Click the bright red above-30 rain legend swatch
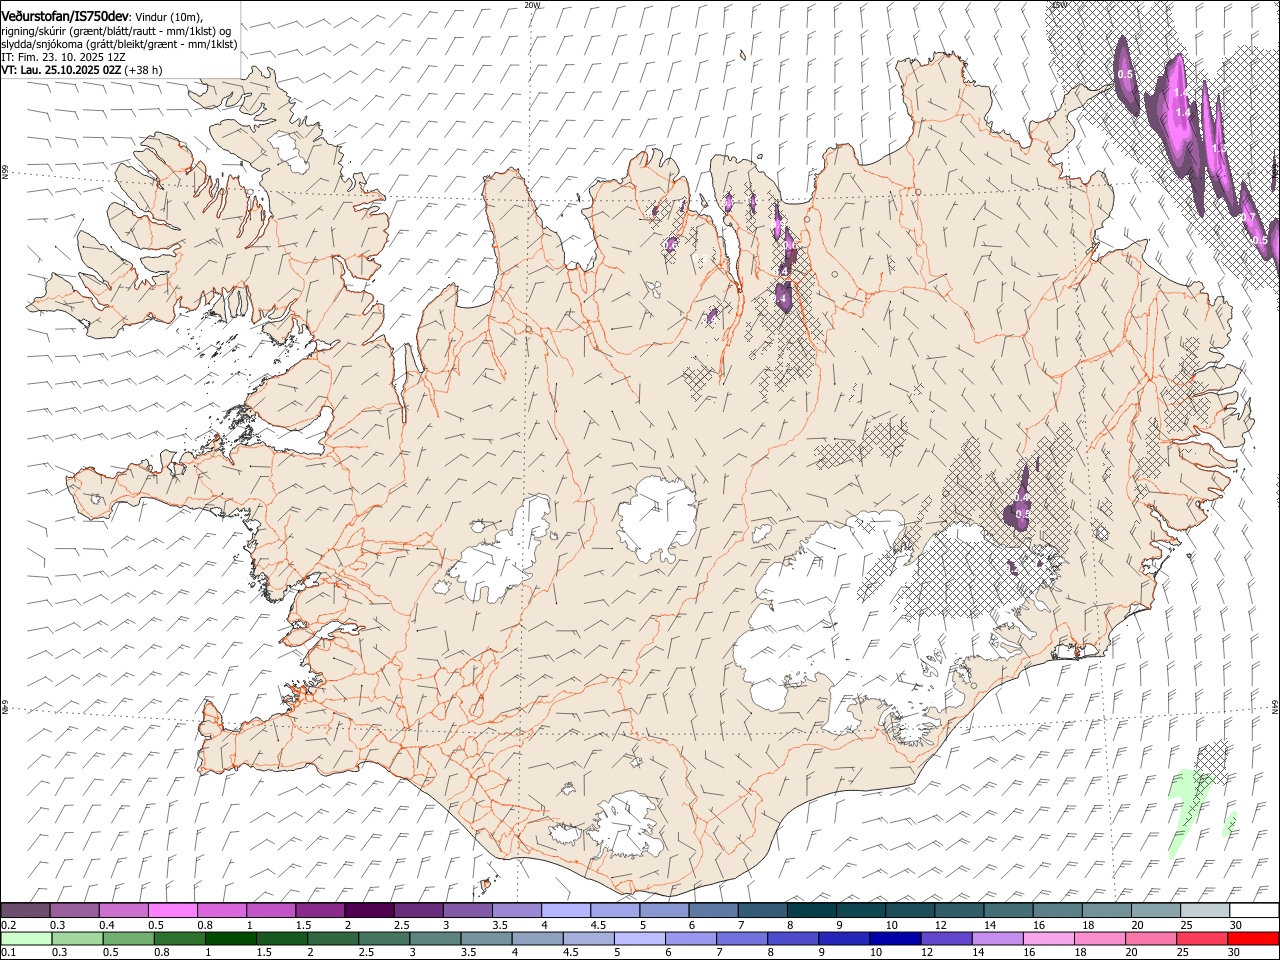The width and height of the screenshot is (1280, 960). coord(1253,938)
